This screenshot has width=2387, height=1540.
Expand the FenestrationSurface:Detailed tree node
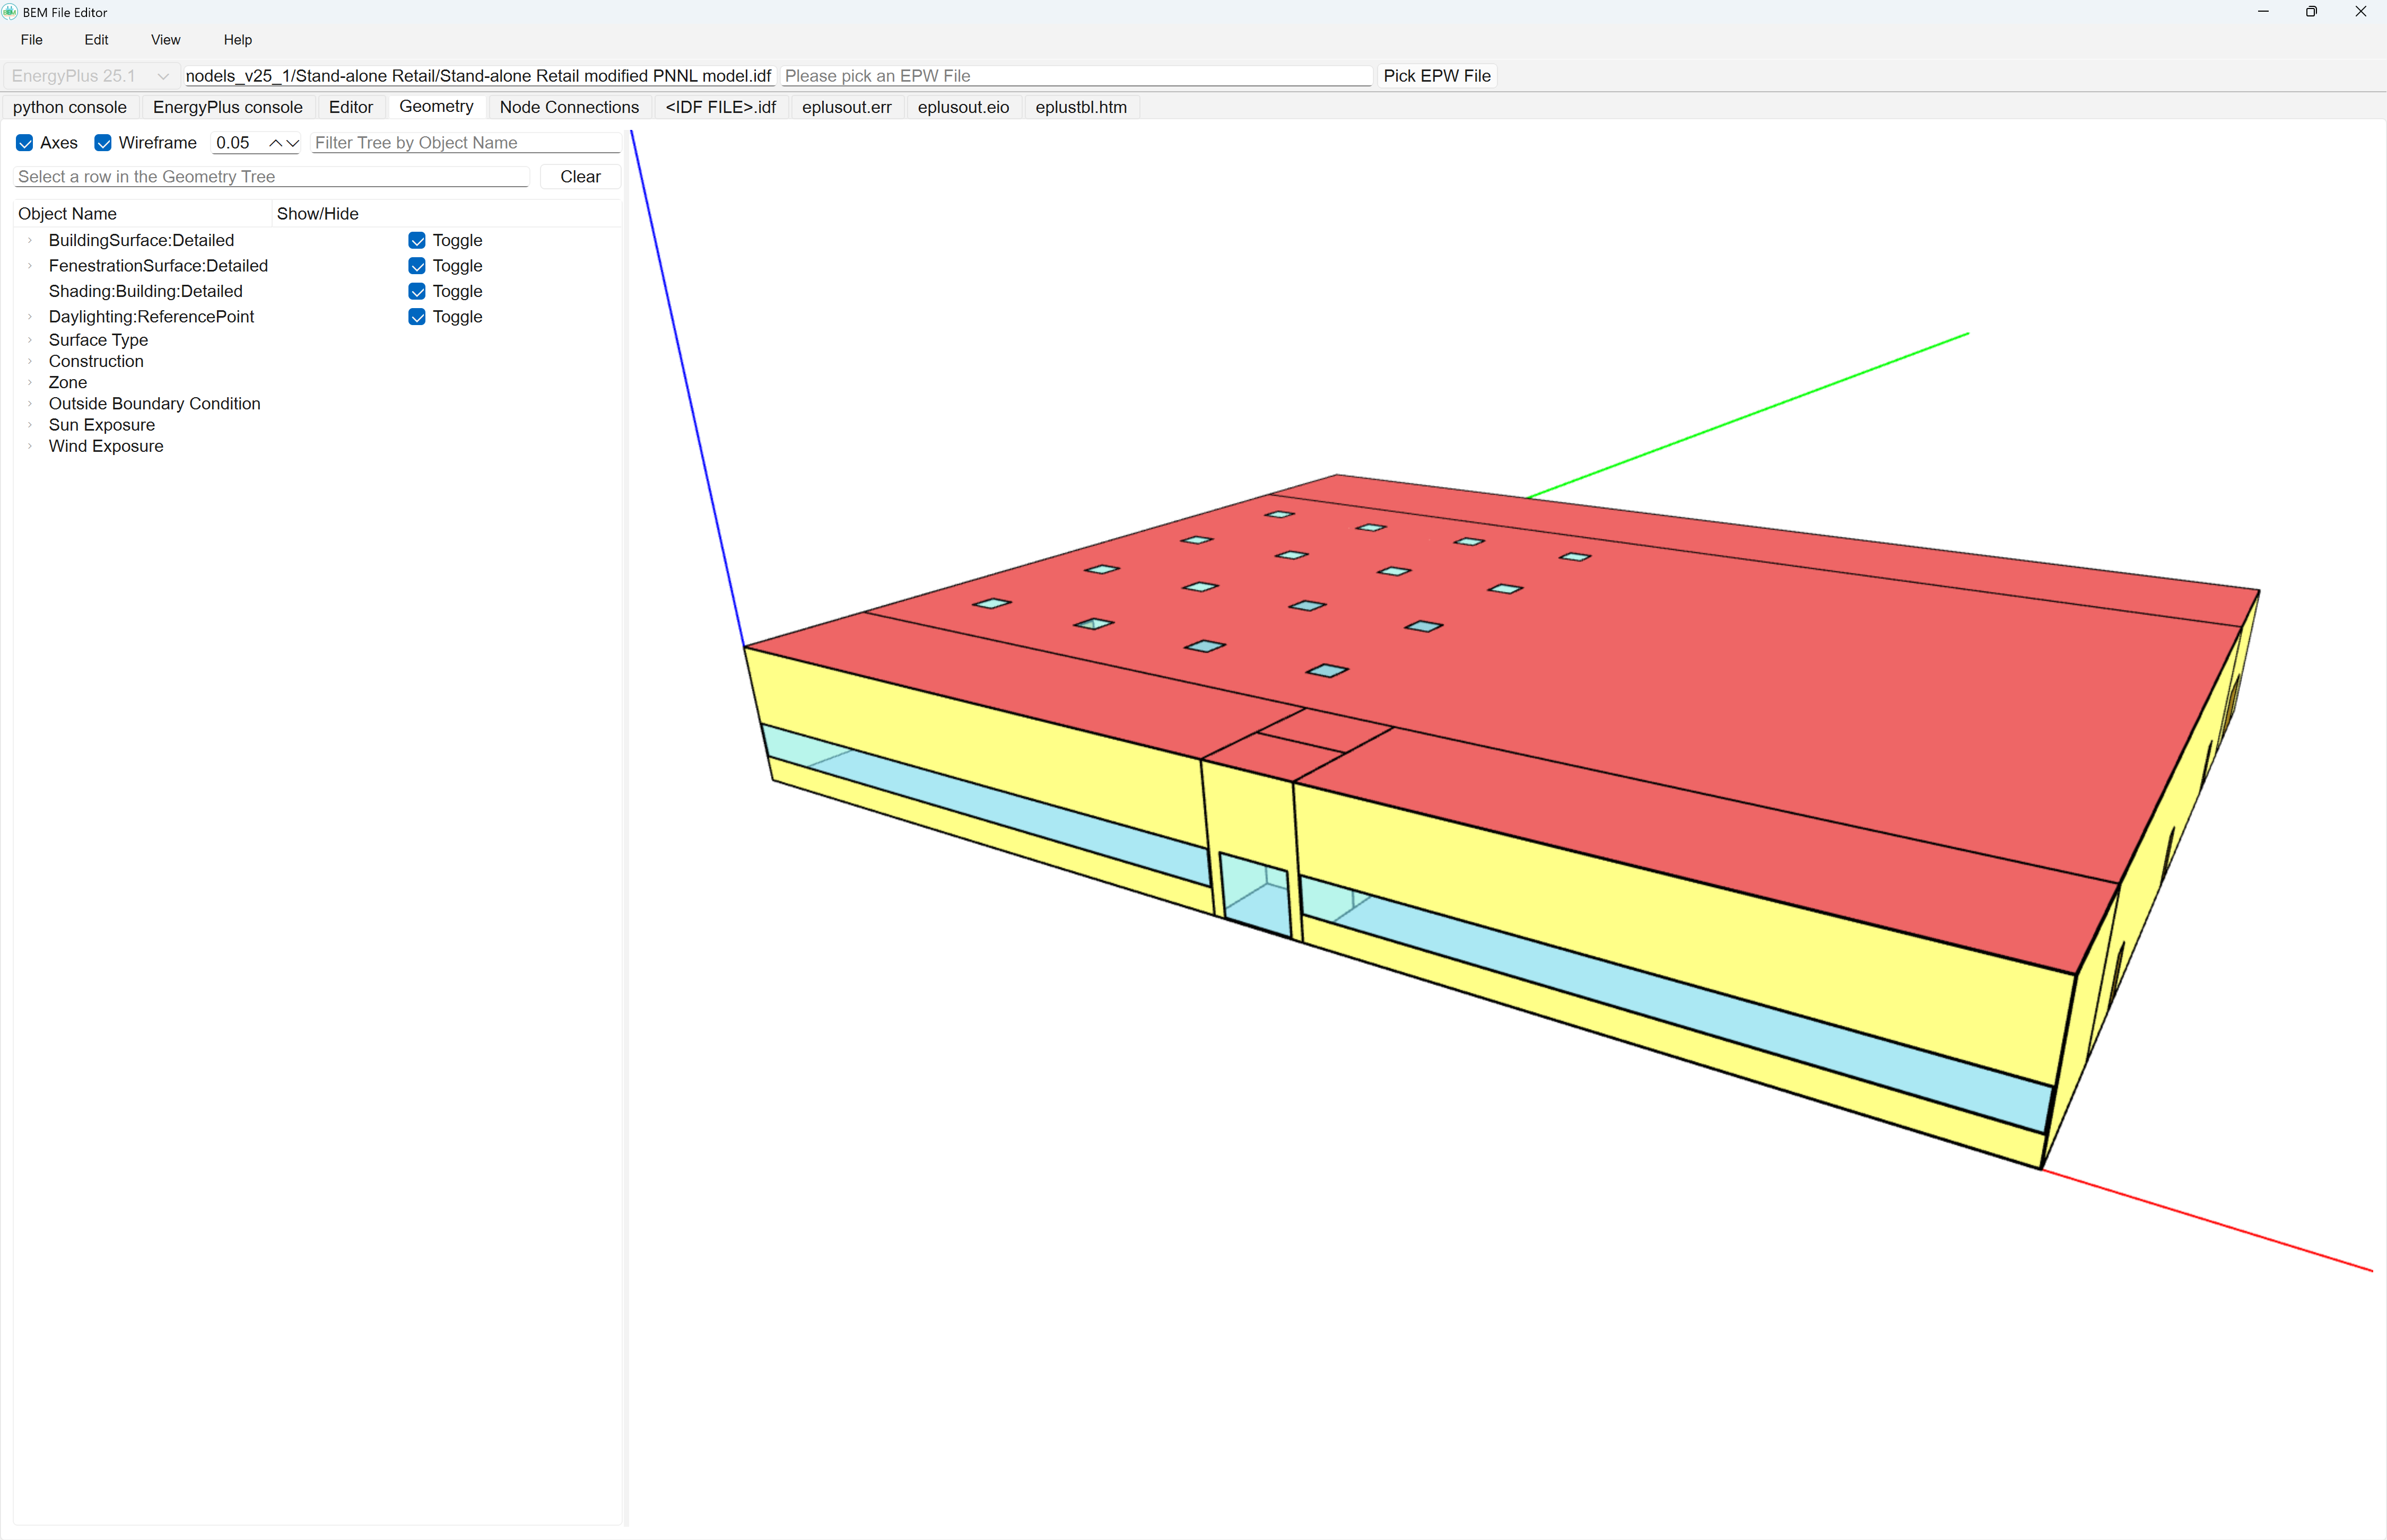point(30,266)
